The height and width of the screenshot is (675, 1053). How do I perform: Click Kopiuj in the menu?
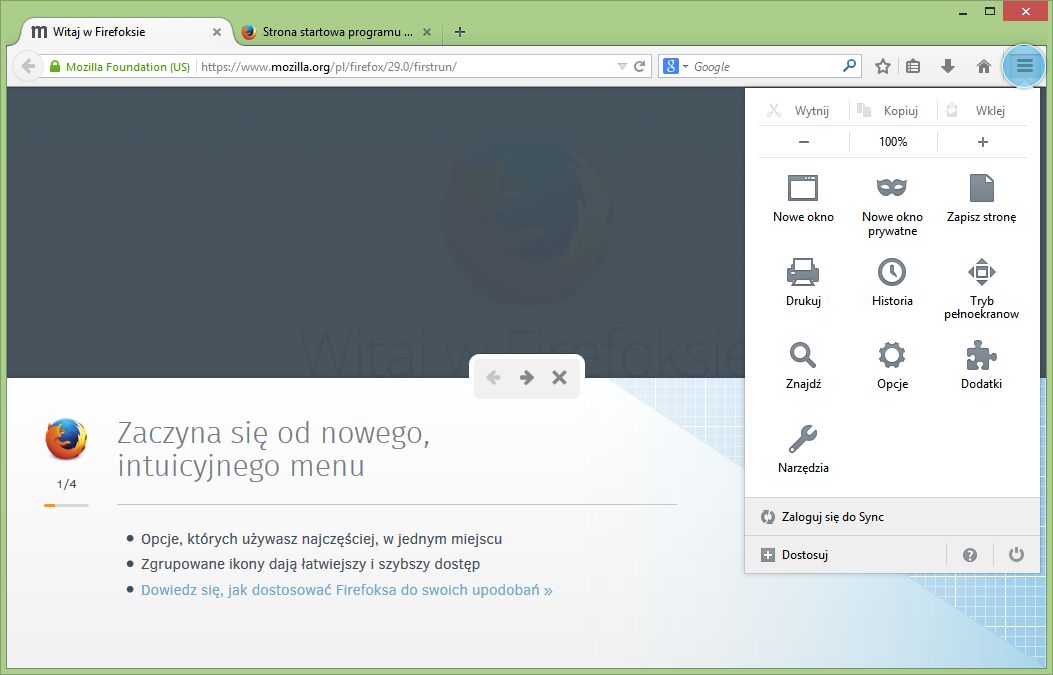(x=893, y=111)
